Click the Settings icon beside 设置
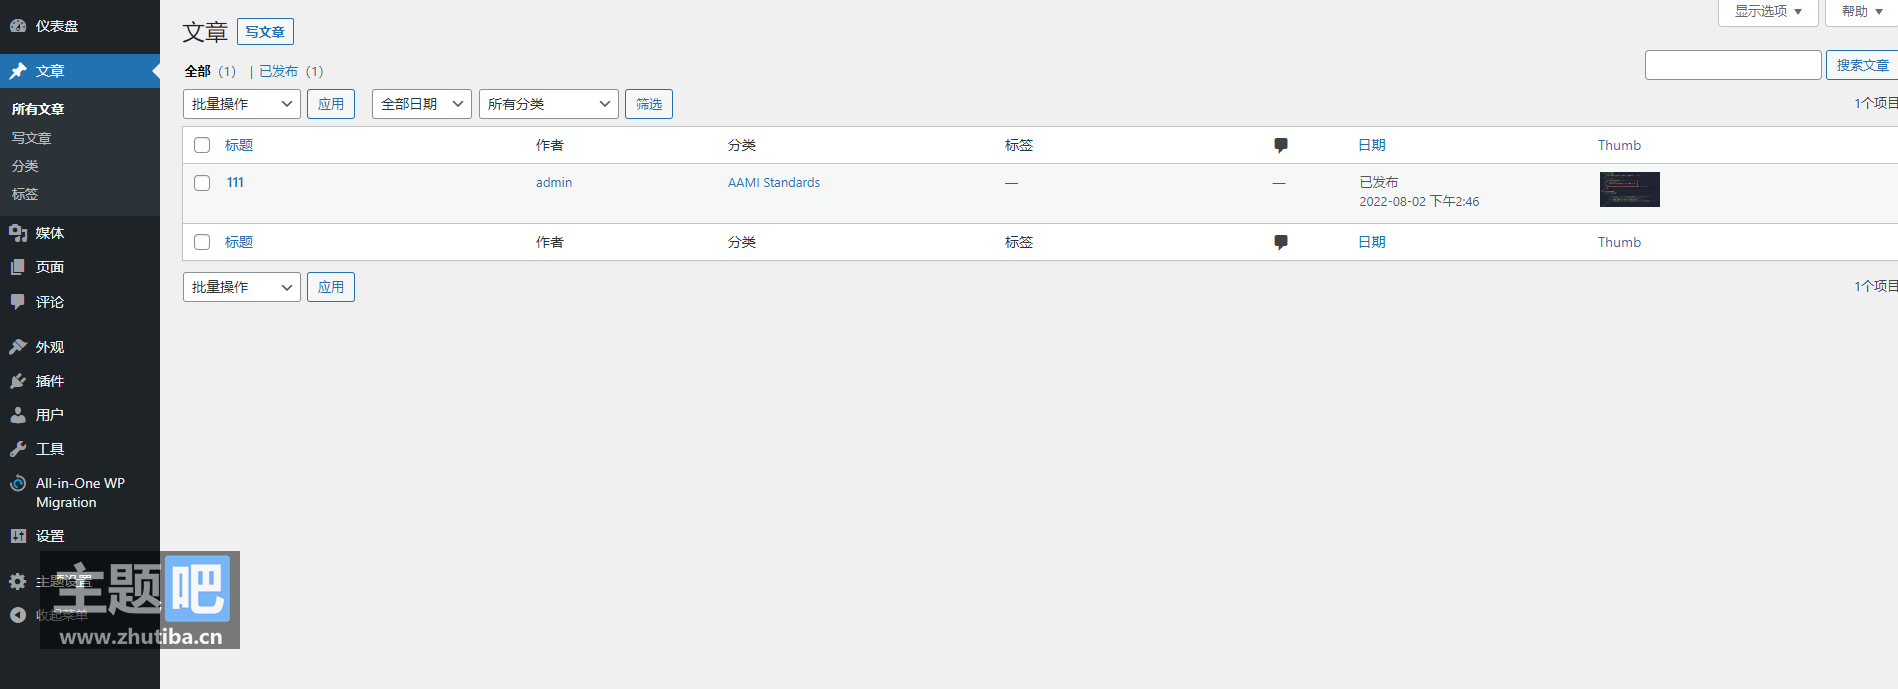Screen dimensions: 1898x689 [x=18, y=536]
